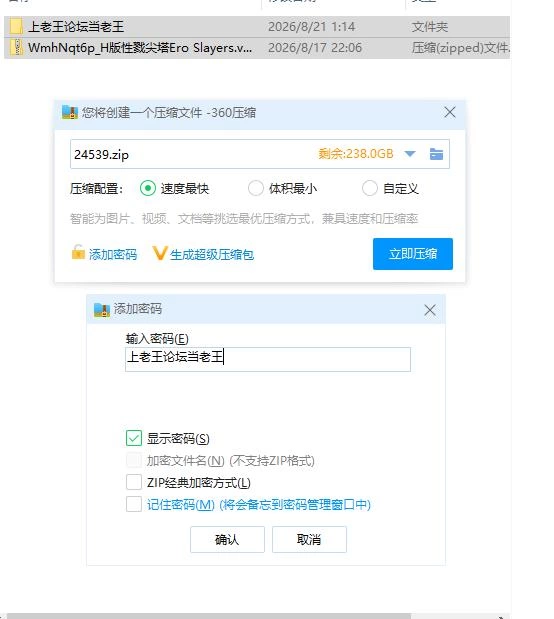Close the 添加密码 dialog
This screenshot has height=619, width=554.
(430, 310)
